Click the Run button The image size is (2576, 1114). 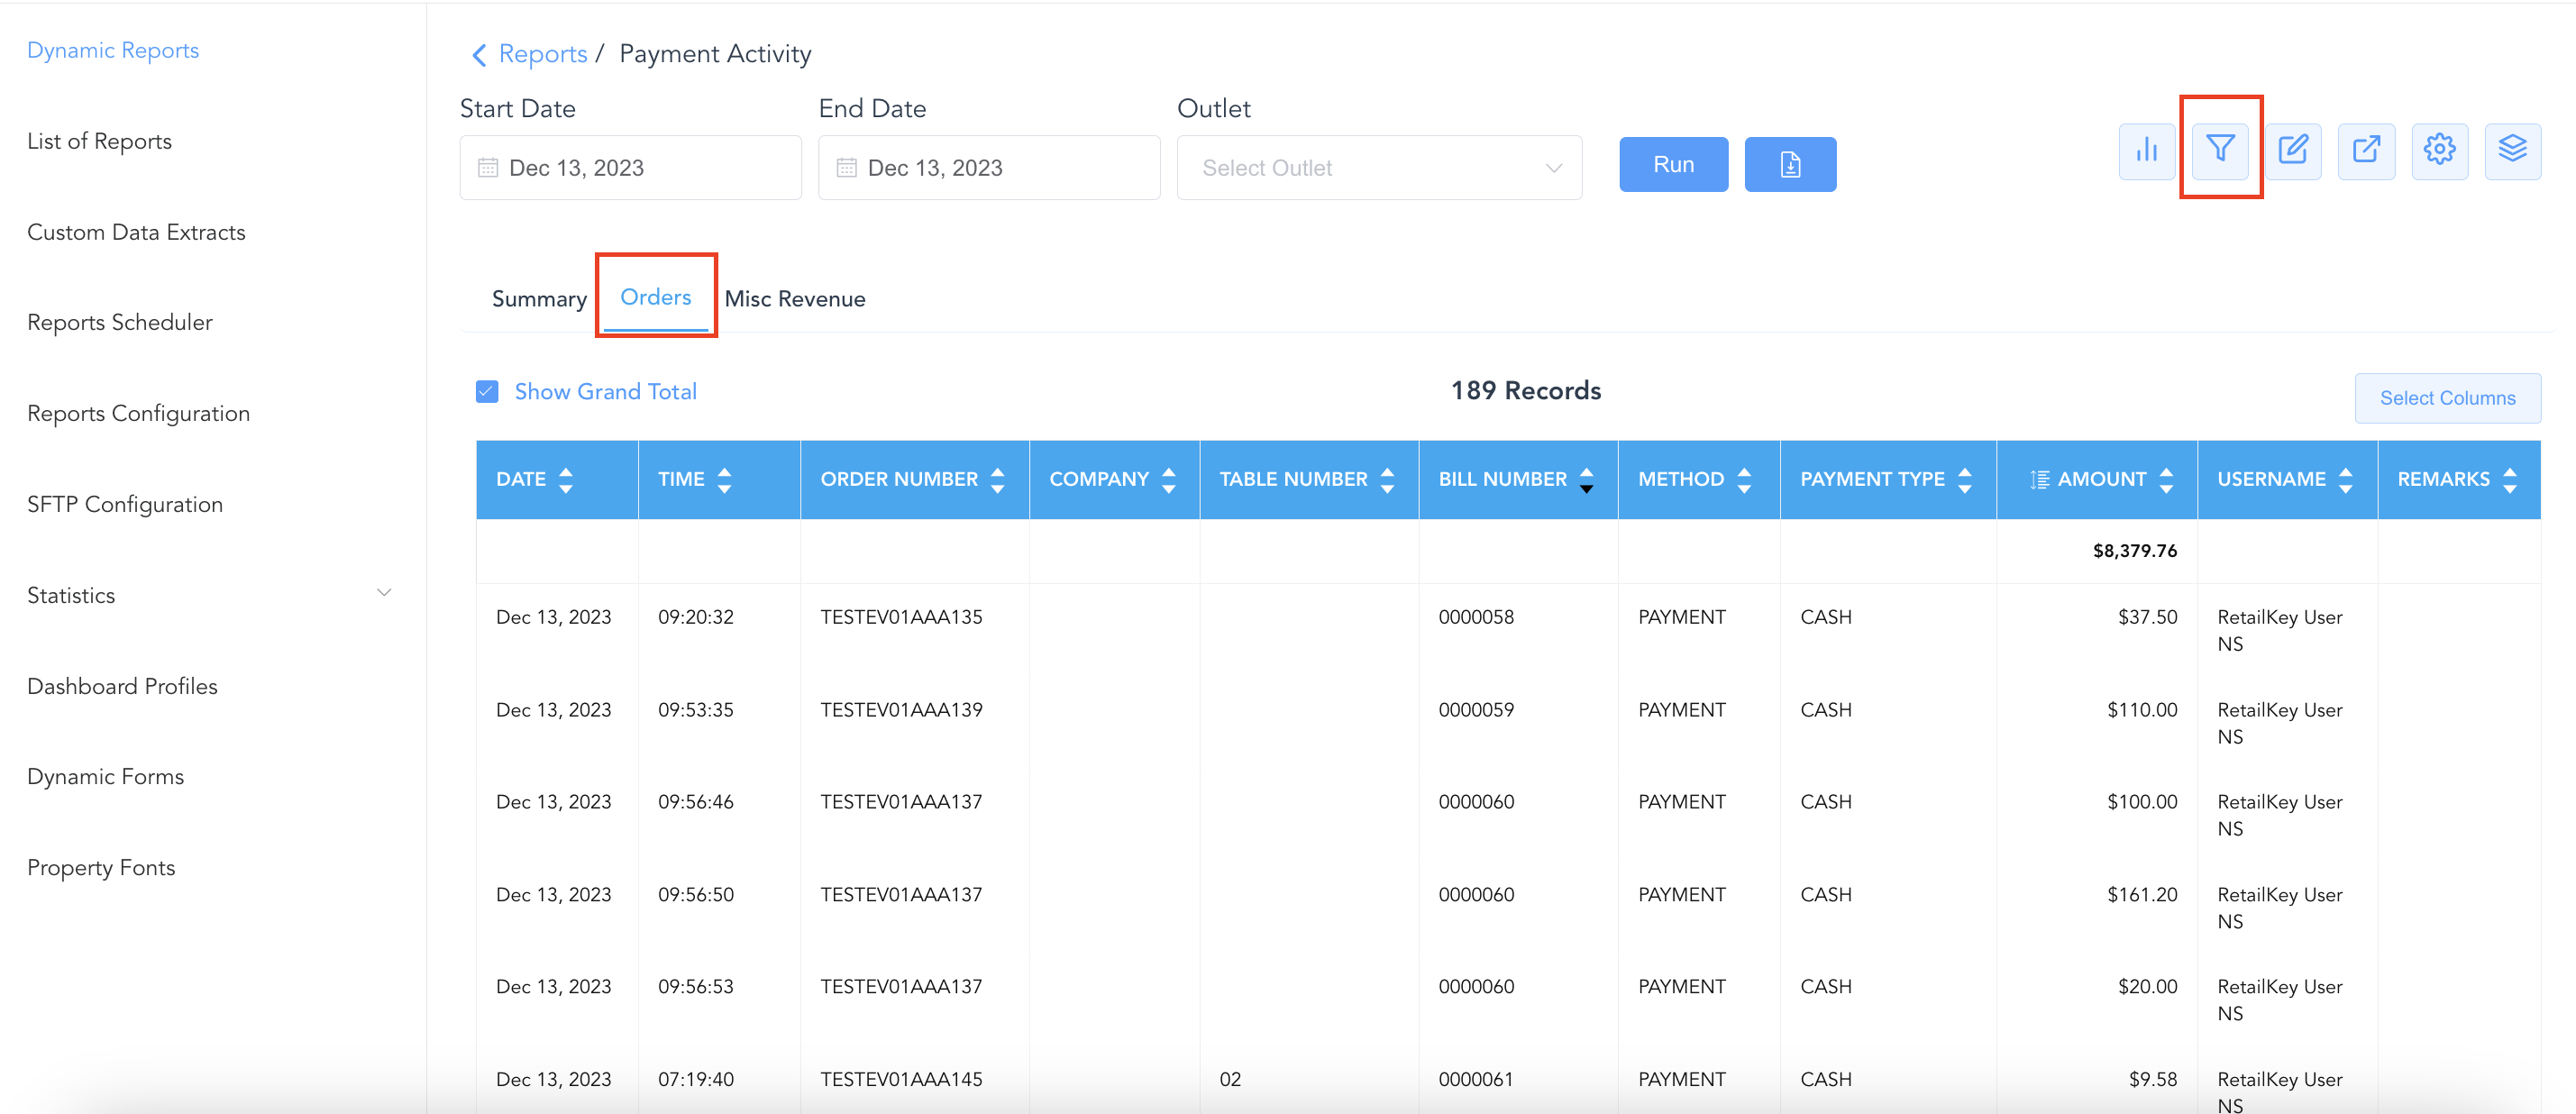1673,165
